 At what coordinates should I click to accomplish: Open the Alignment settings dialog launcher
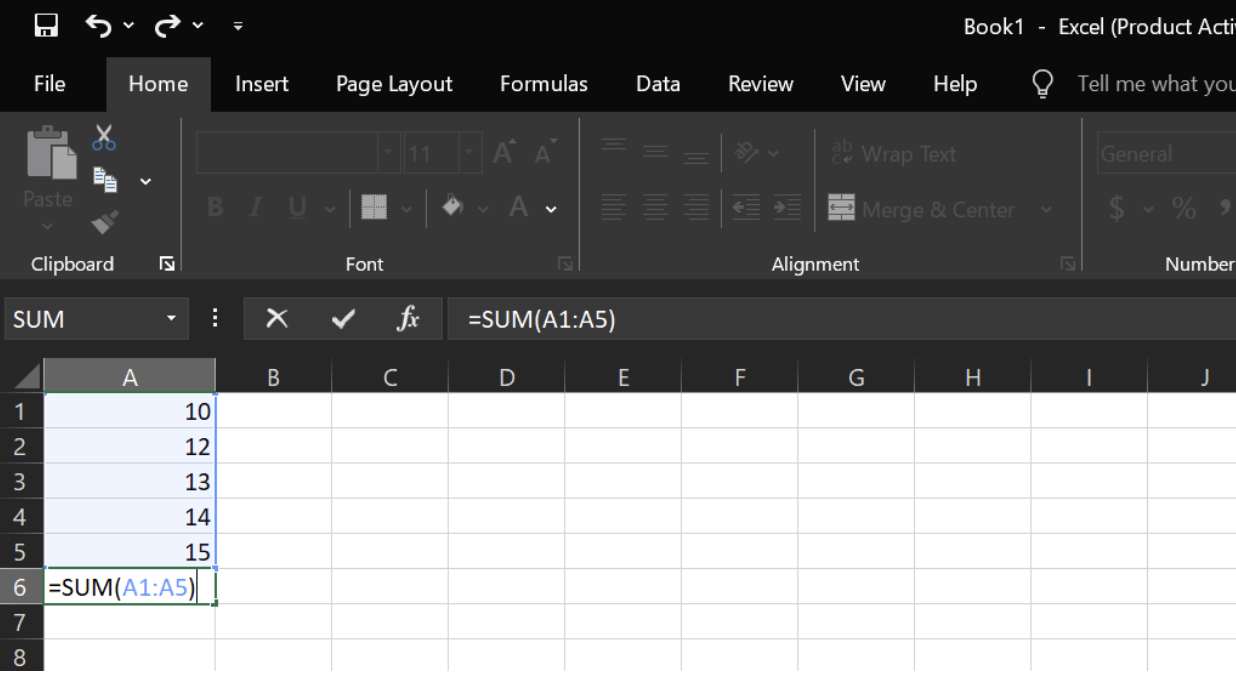click(x=1066, y=264)
